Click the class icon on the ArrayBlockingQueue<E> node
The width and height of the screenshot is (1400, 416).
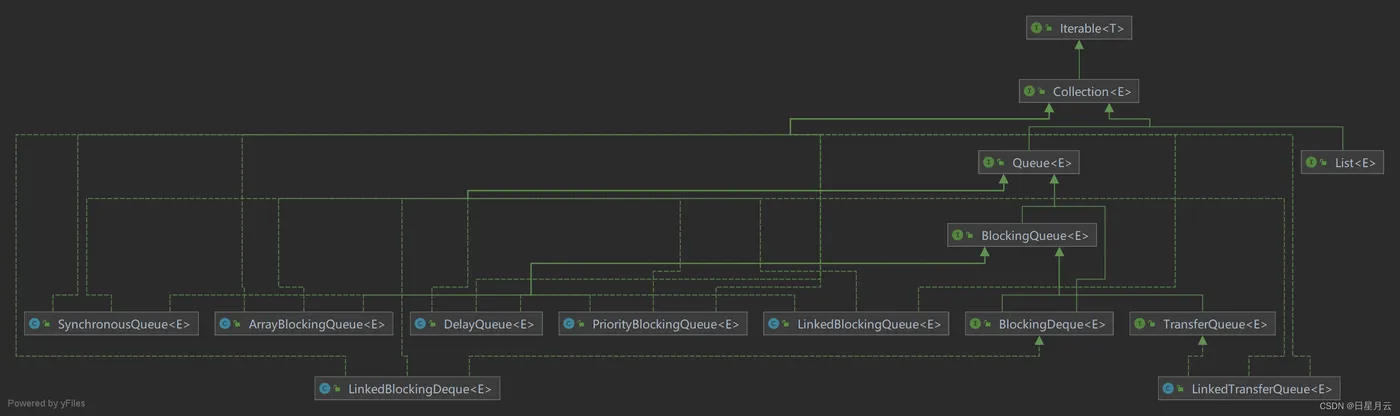coord(225,325)
